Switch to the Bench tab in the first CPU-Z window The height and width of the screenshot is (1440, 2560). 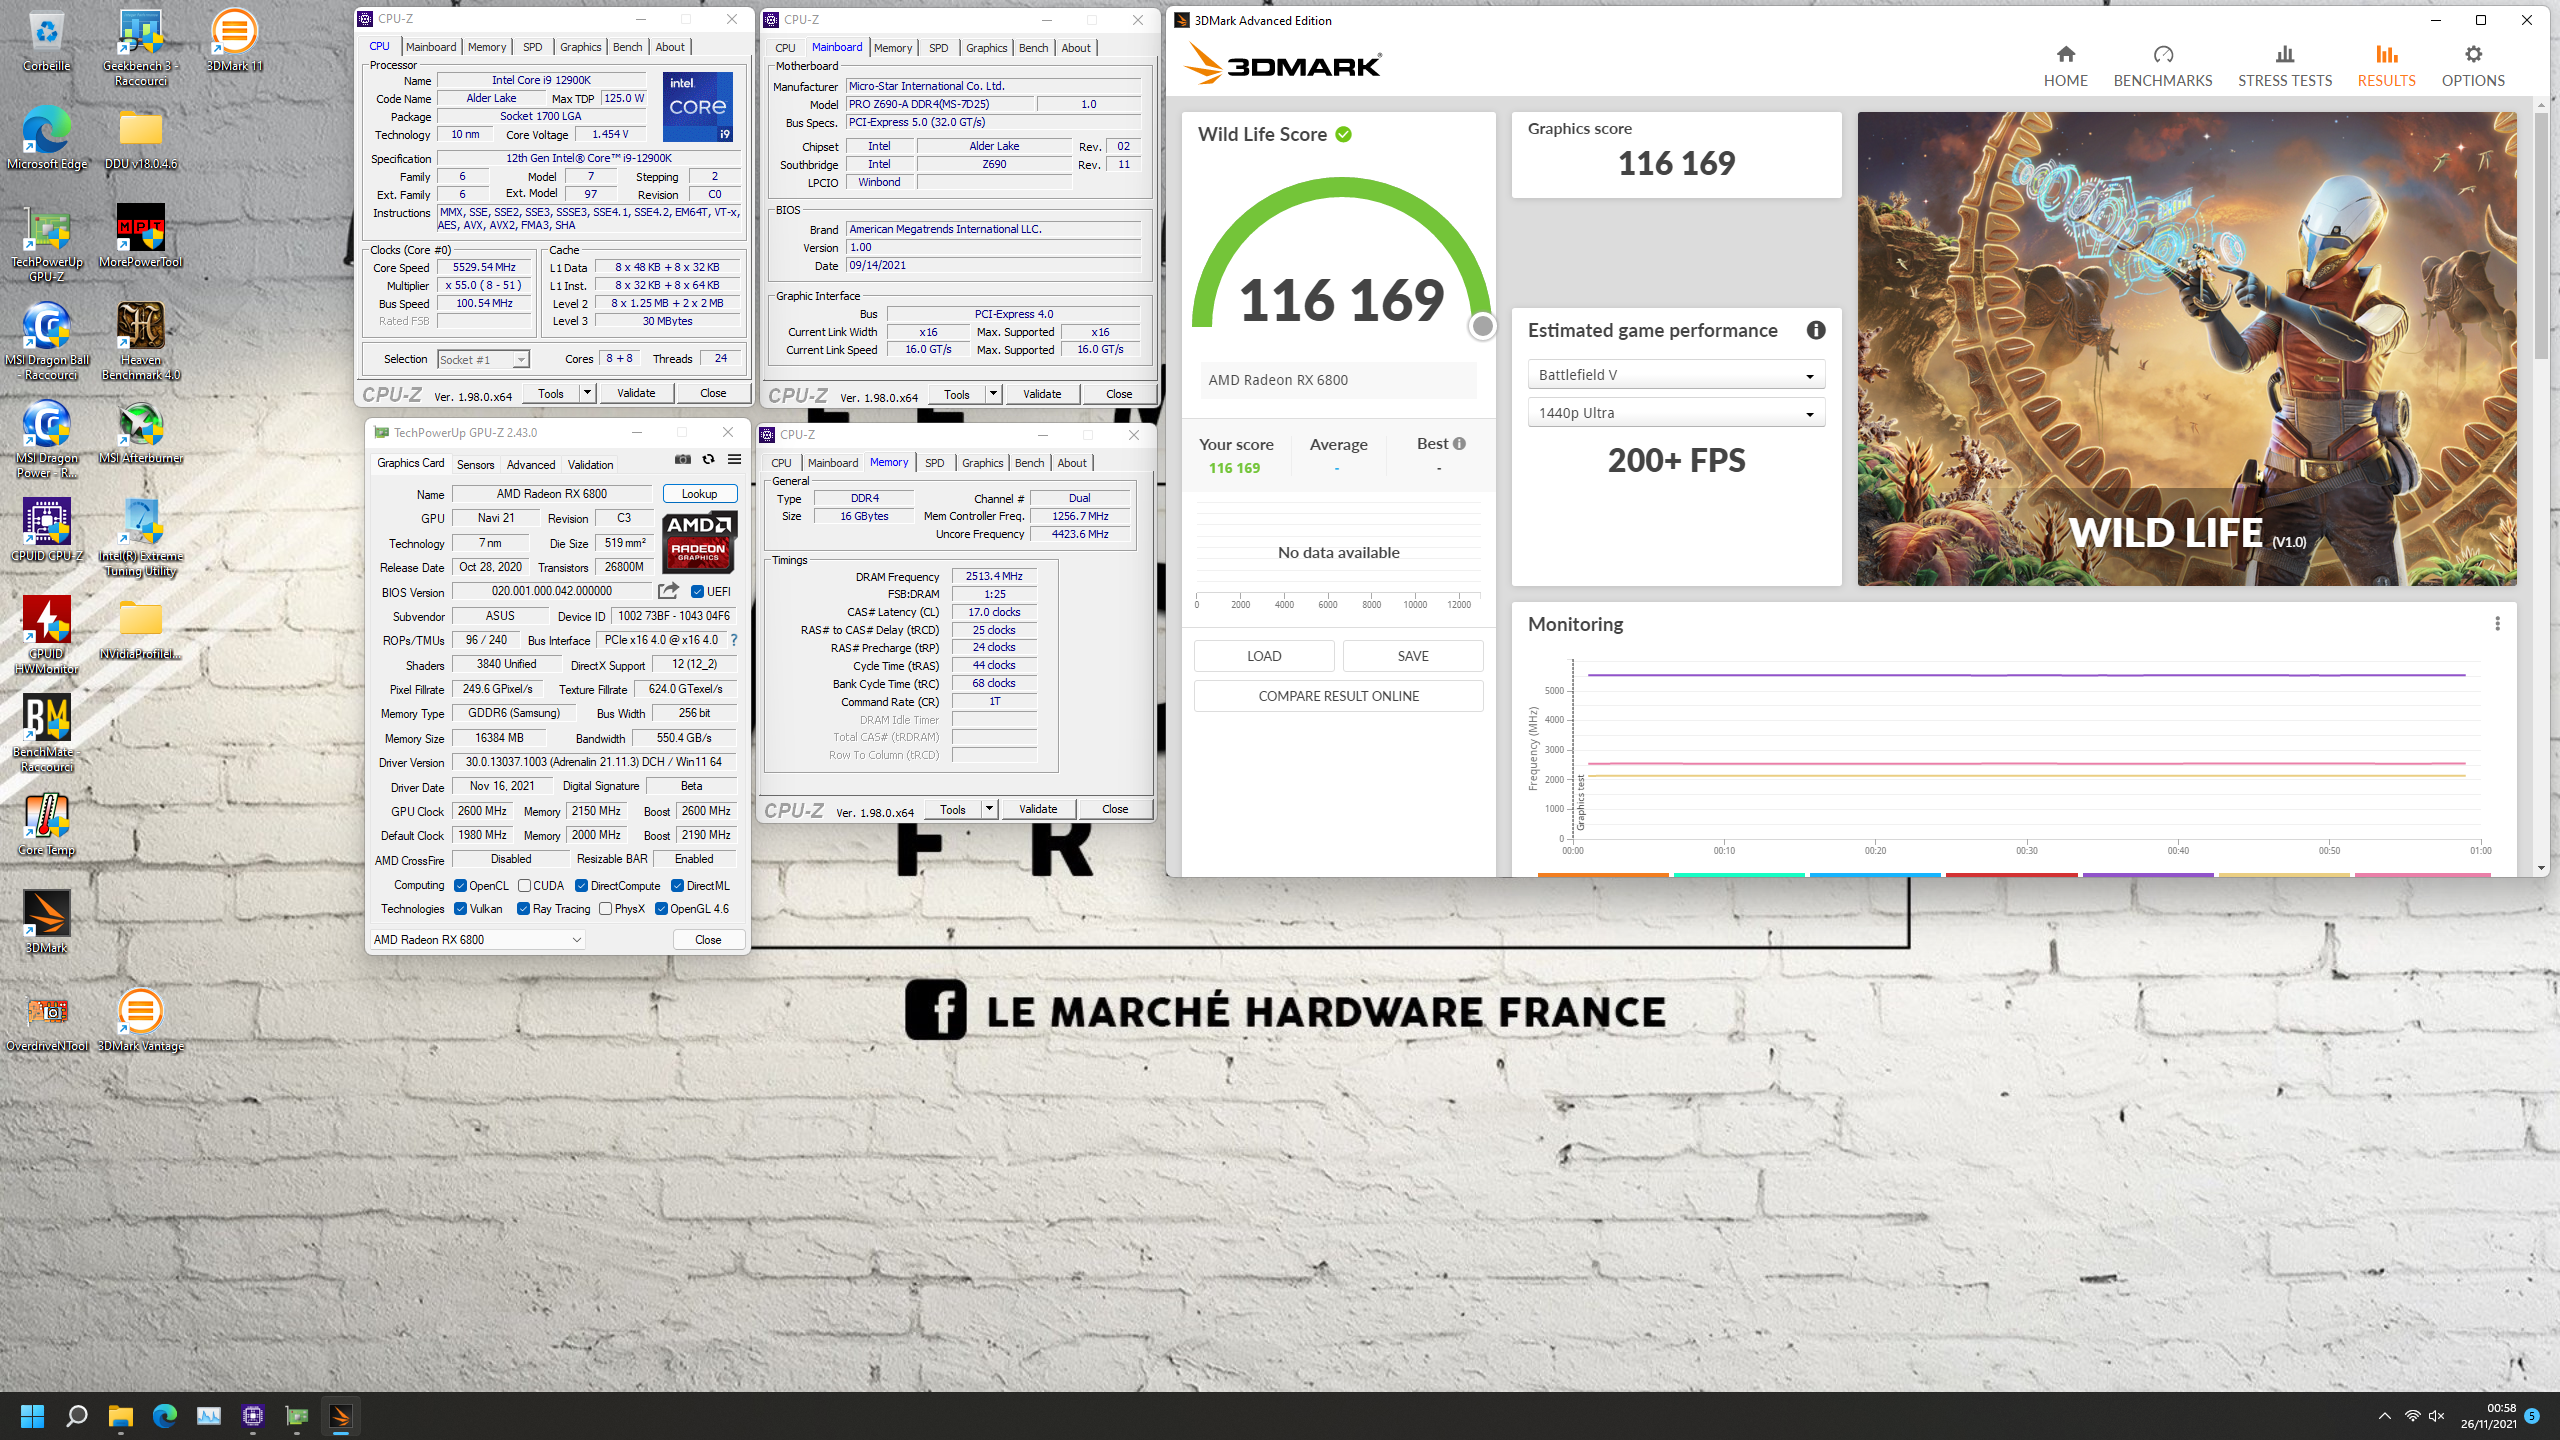click(627, 47)
